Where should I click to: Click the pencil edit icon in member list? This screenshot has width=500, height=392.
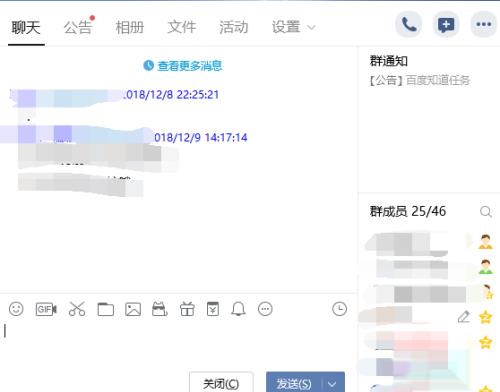point(464,317)
